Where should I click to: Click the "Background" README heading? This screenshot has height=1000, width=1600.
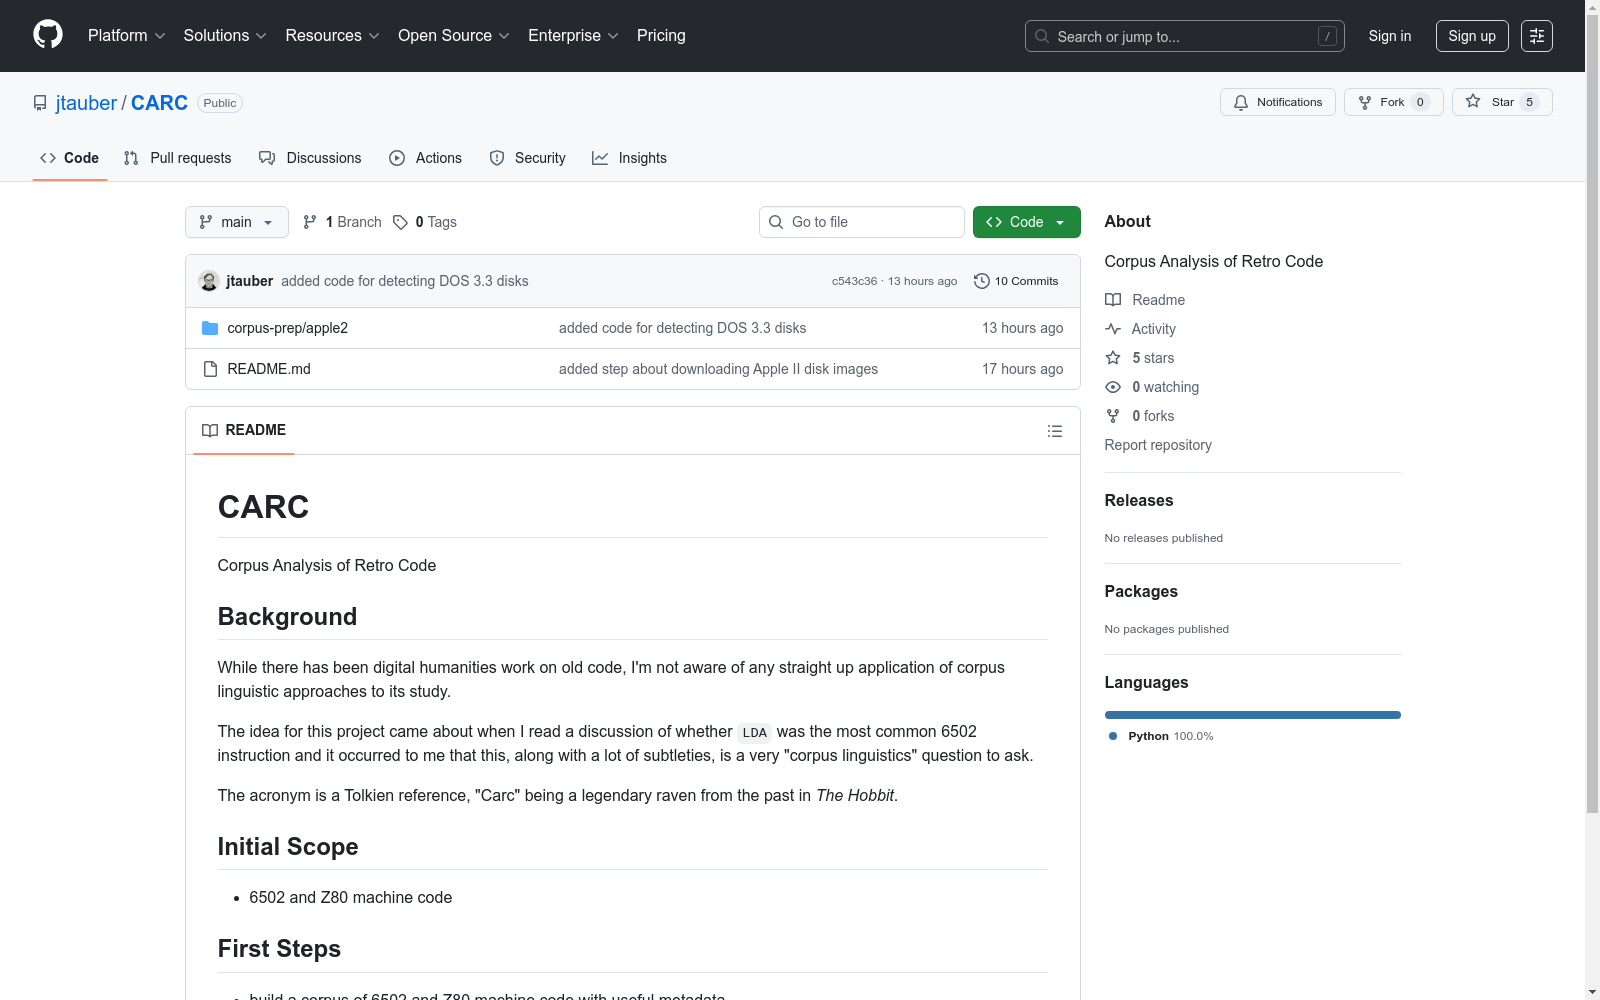point(287,616)
